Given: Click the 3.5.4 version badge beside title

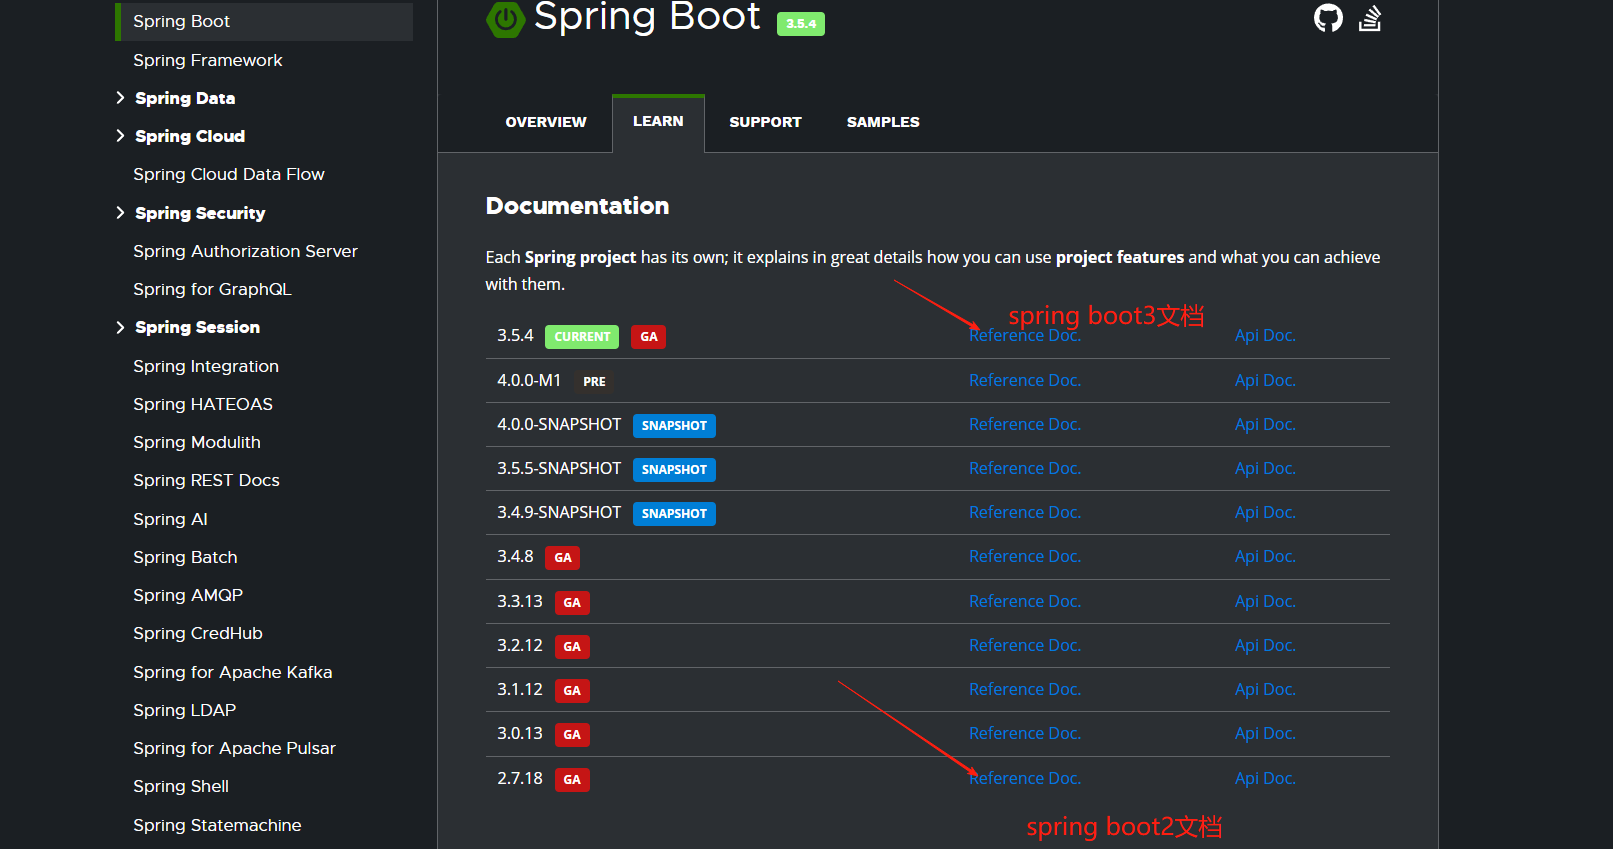Looking at the screenshot, I should [x=801, y=24].
